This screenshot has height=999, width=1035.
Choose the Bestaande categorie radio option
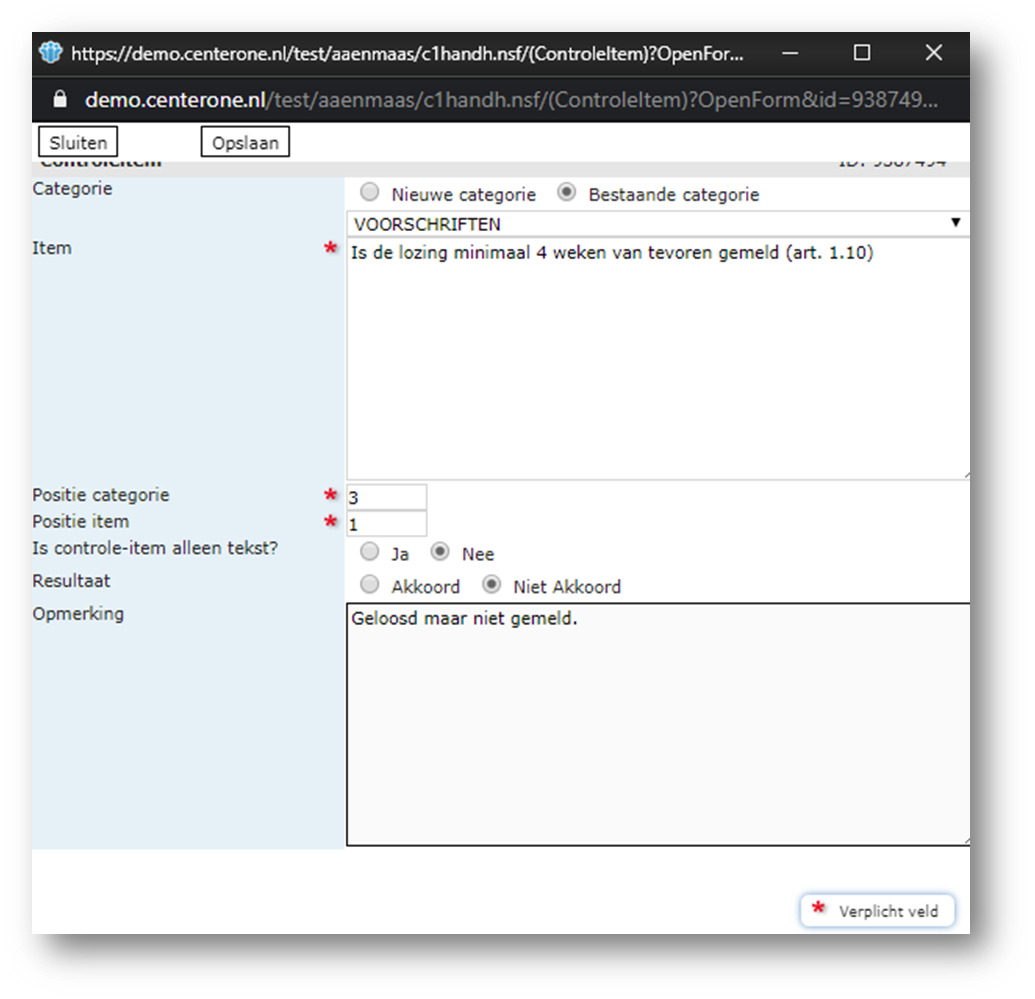pyautogui.click(x=567, y=194)
